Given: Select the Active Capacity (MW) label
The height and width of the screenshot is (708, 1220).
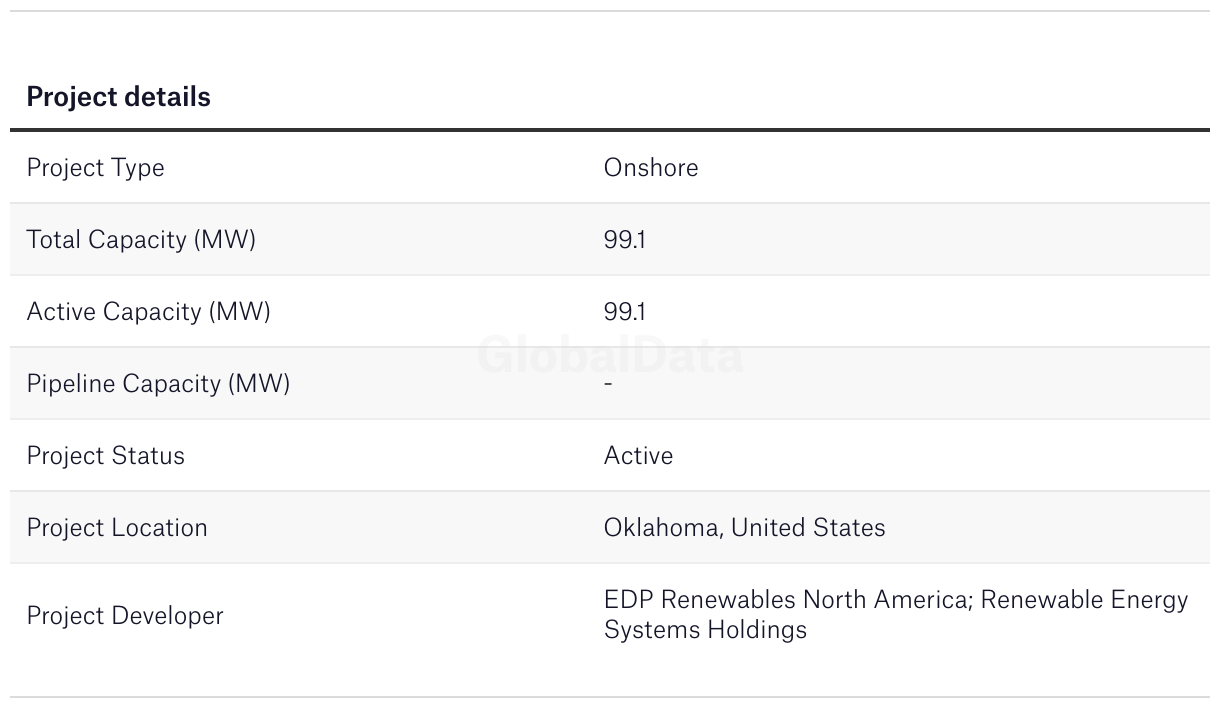Looking at the screenshot, I should 148,312.
